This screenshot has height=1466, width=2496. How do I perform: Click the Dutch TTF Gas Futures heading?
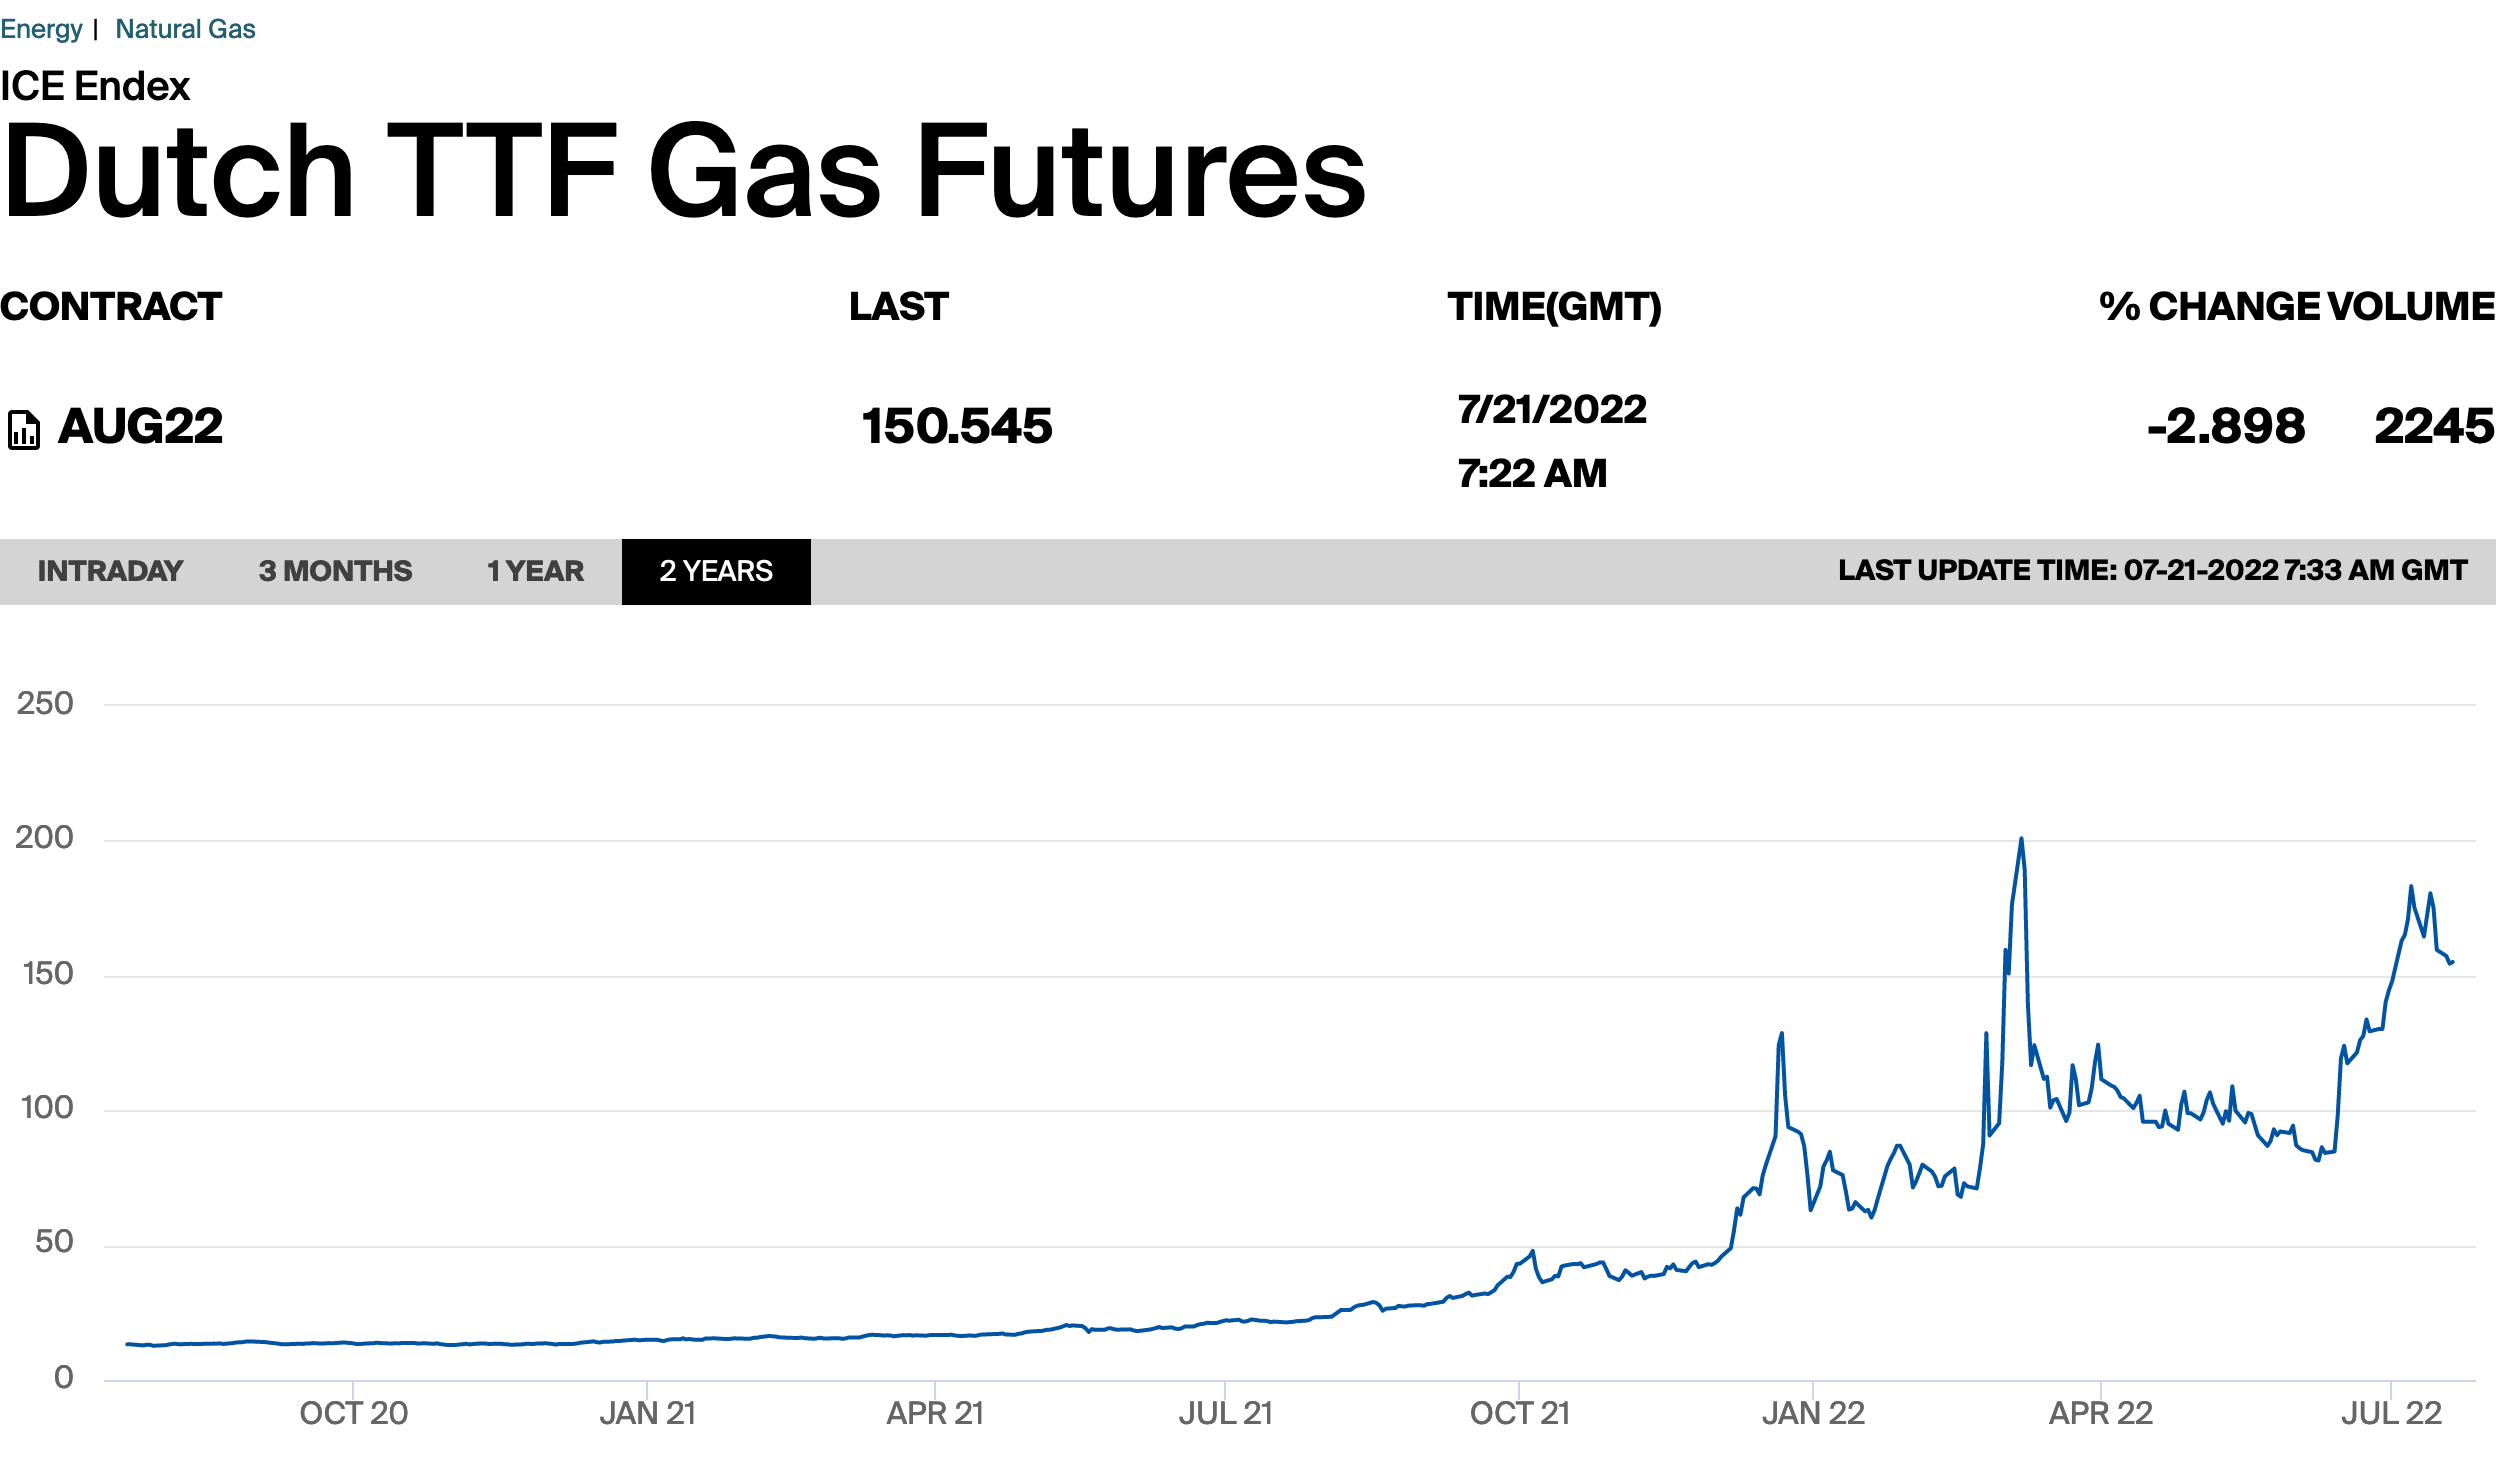pyautogui.click(x=684, y=172)
